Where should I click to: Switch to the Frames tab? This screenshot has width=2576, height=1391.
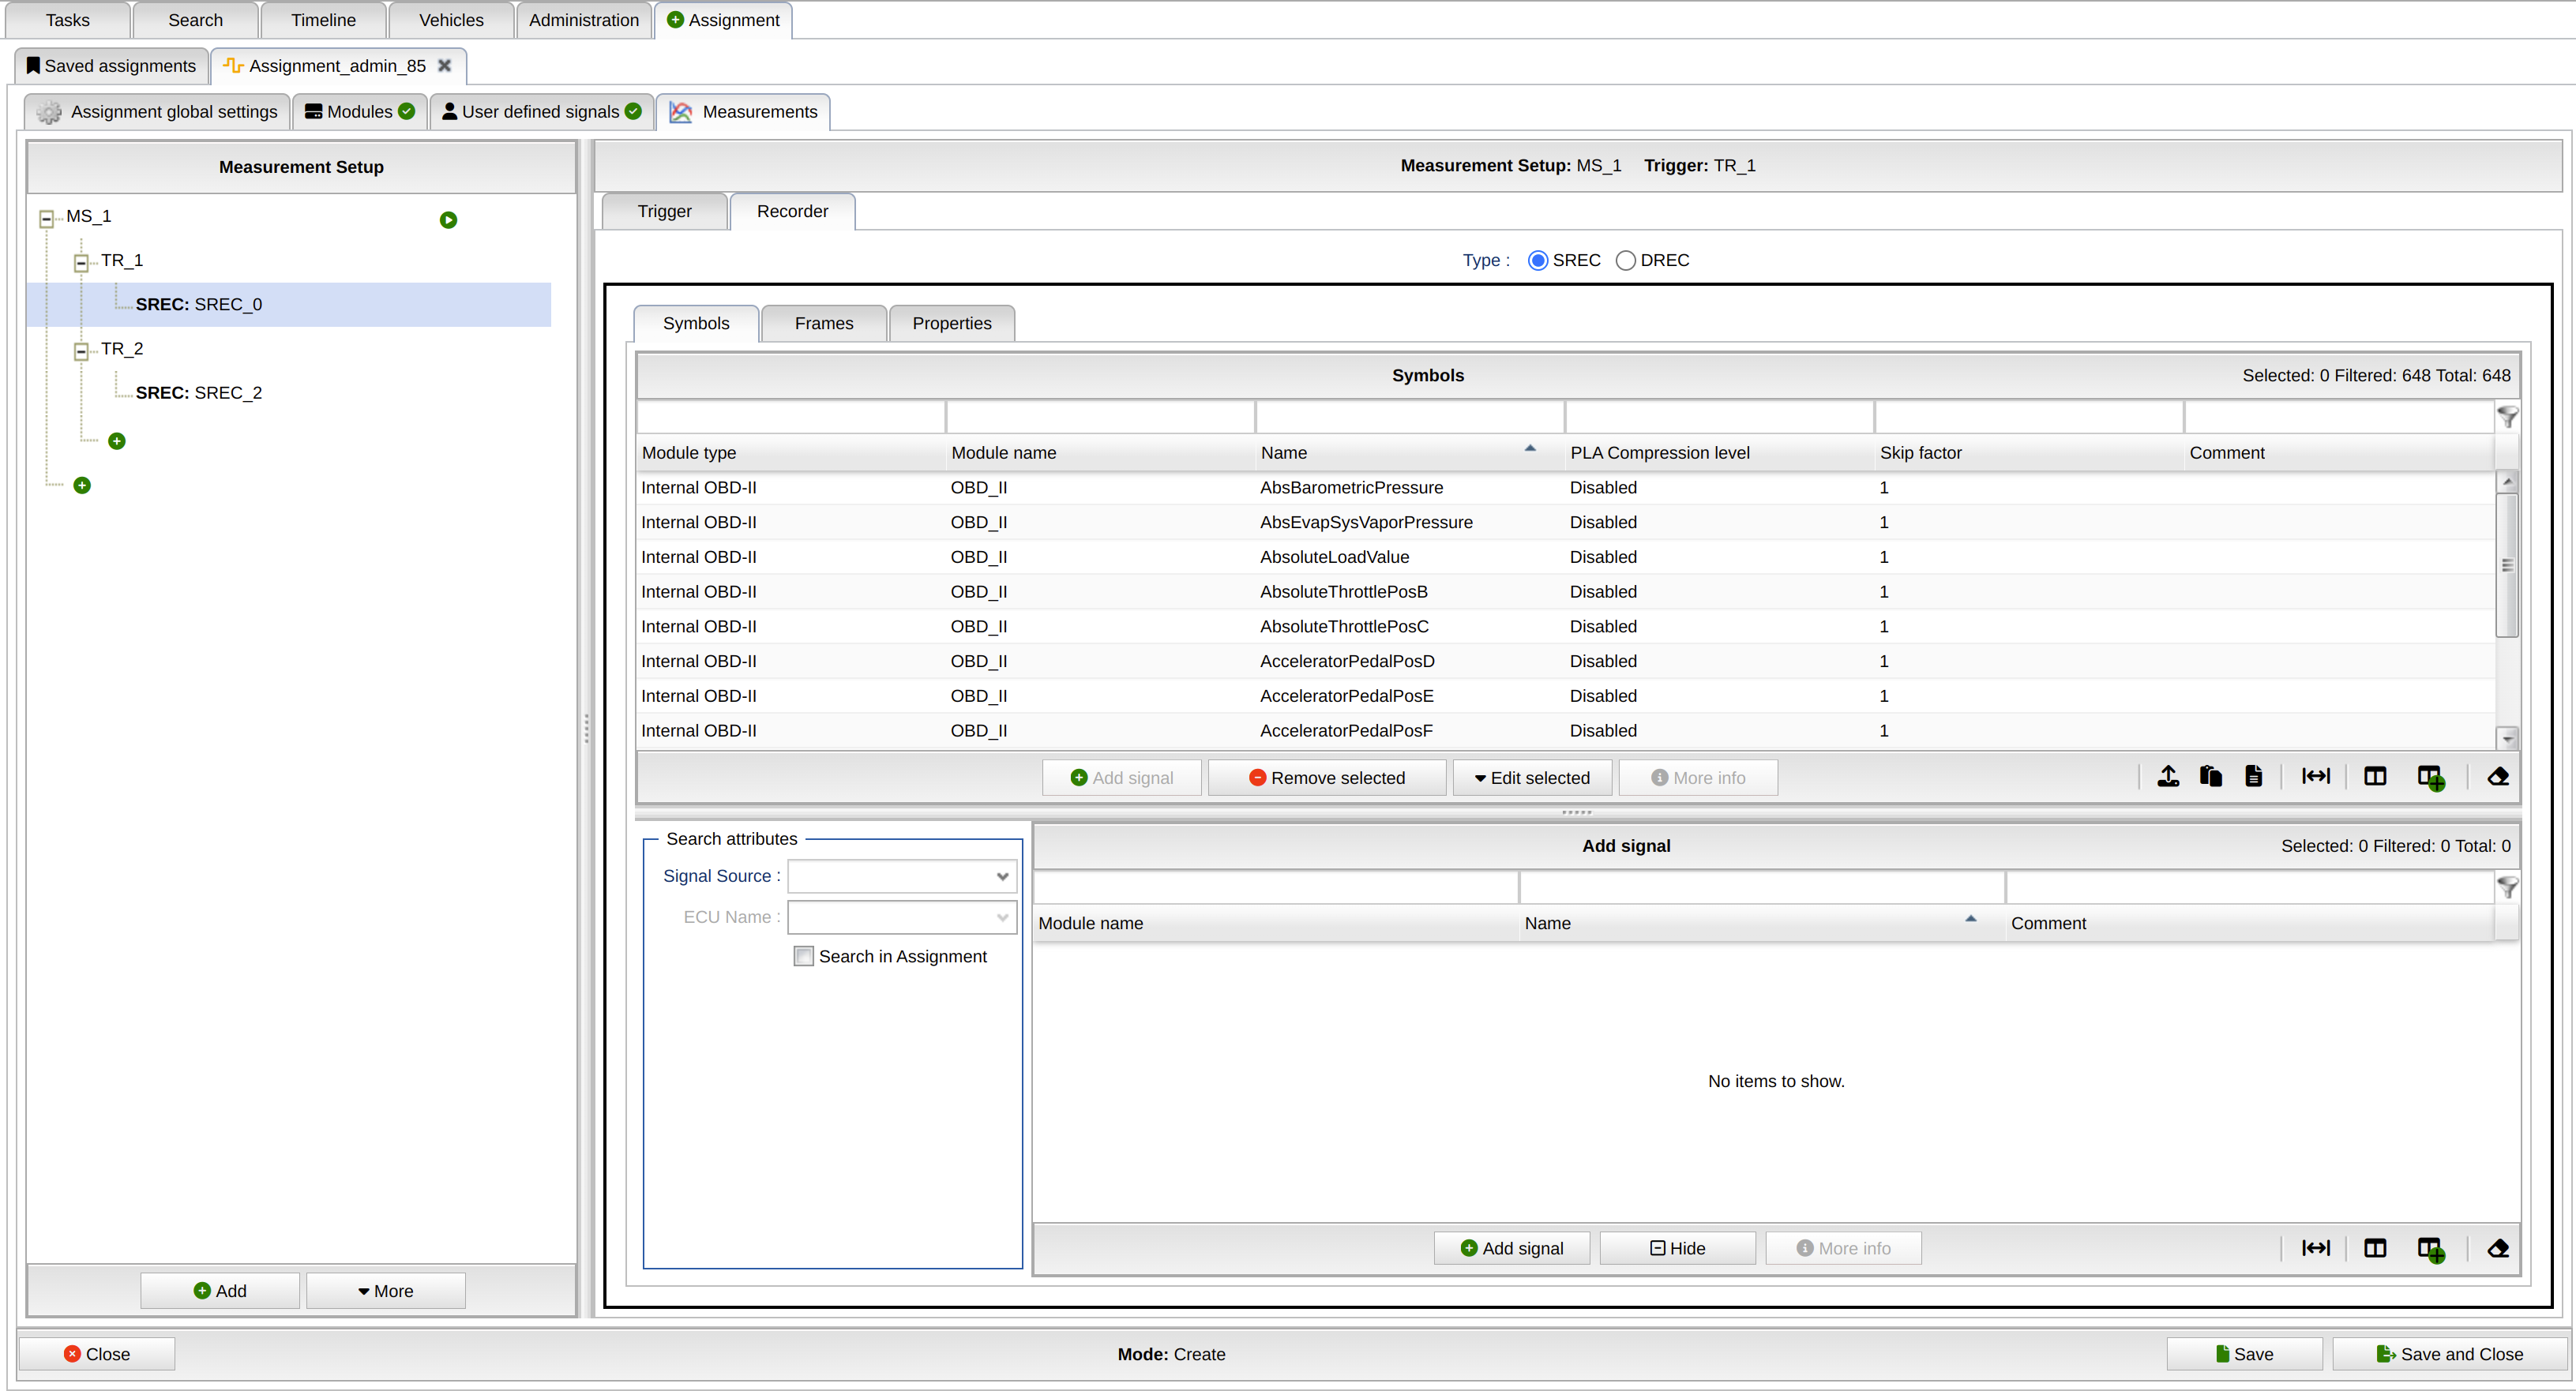pos(823,323)
